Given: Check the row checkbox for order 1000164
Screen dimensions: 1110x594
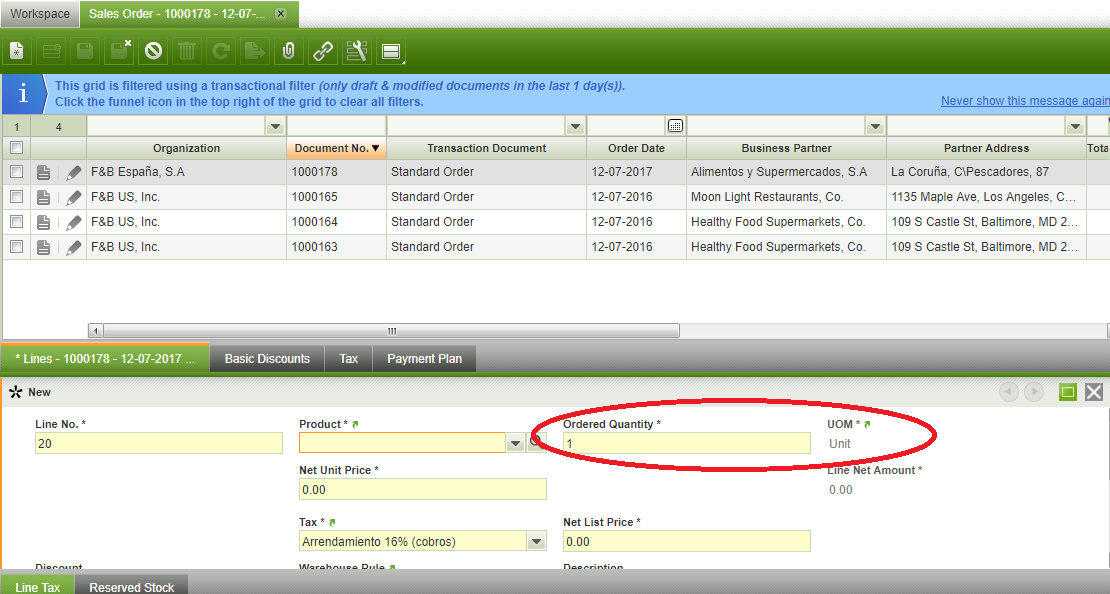Looking at the screenshot, I should tap(16, 222).
